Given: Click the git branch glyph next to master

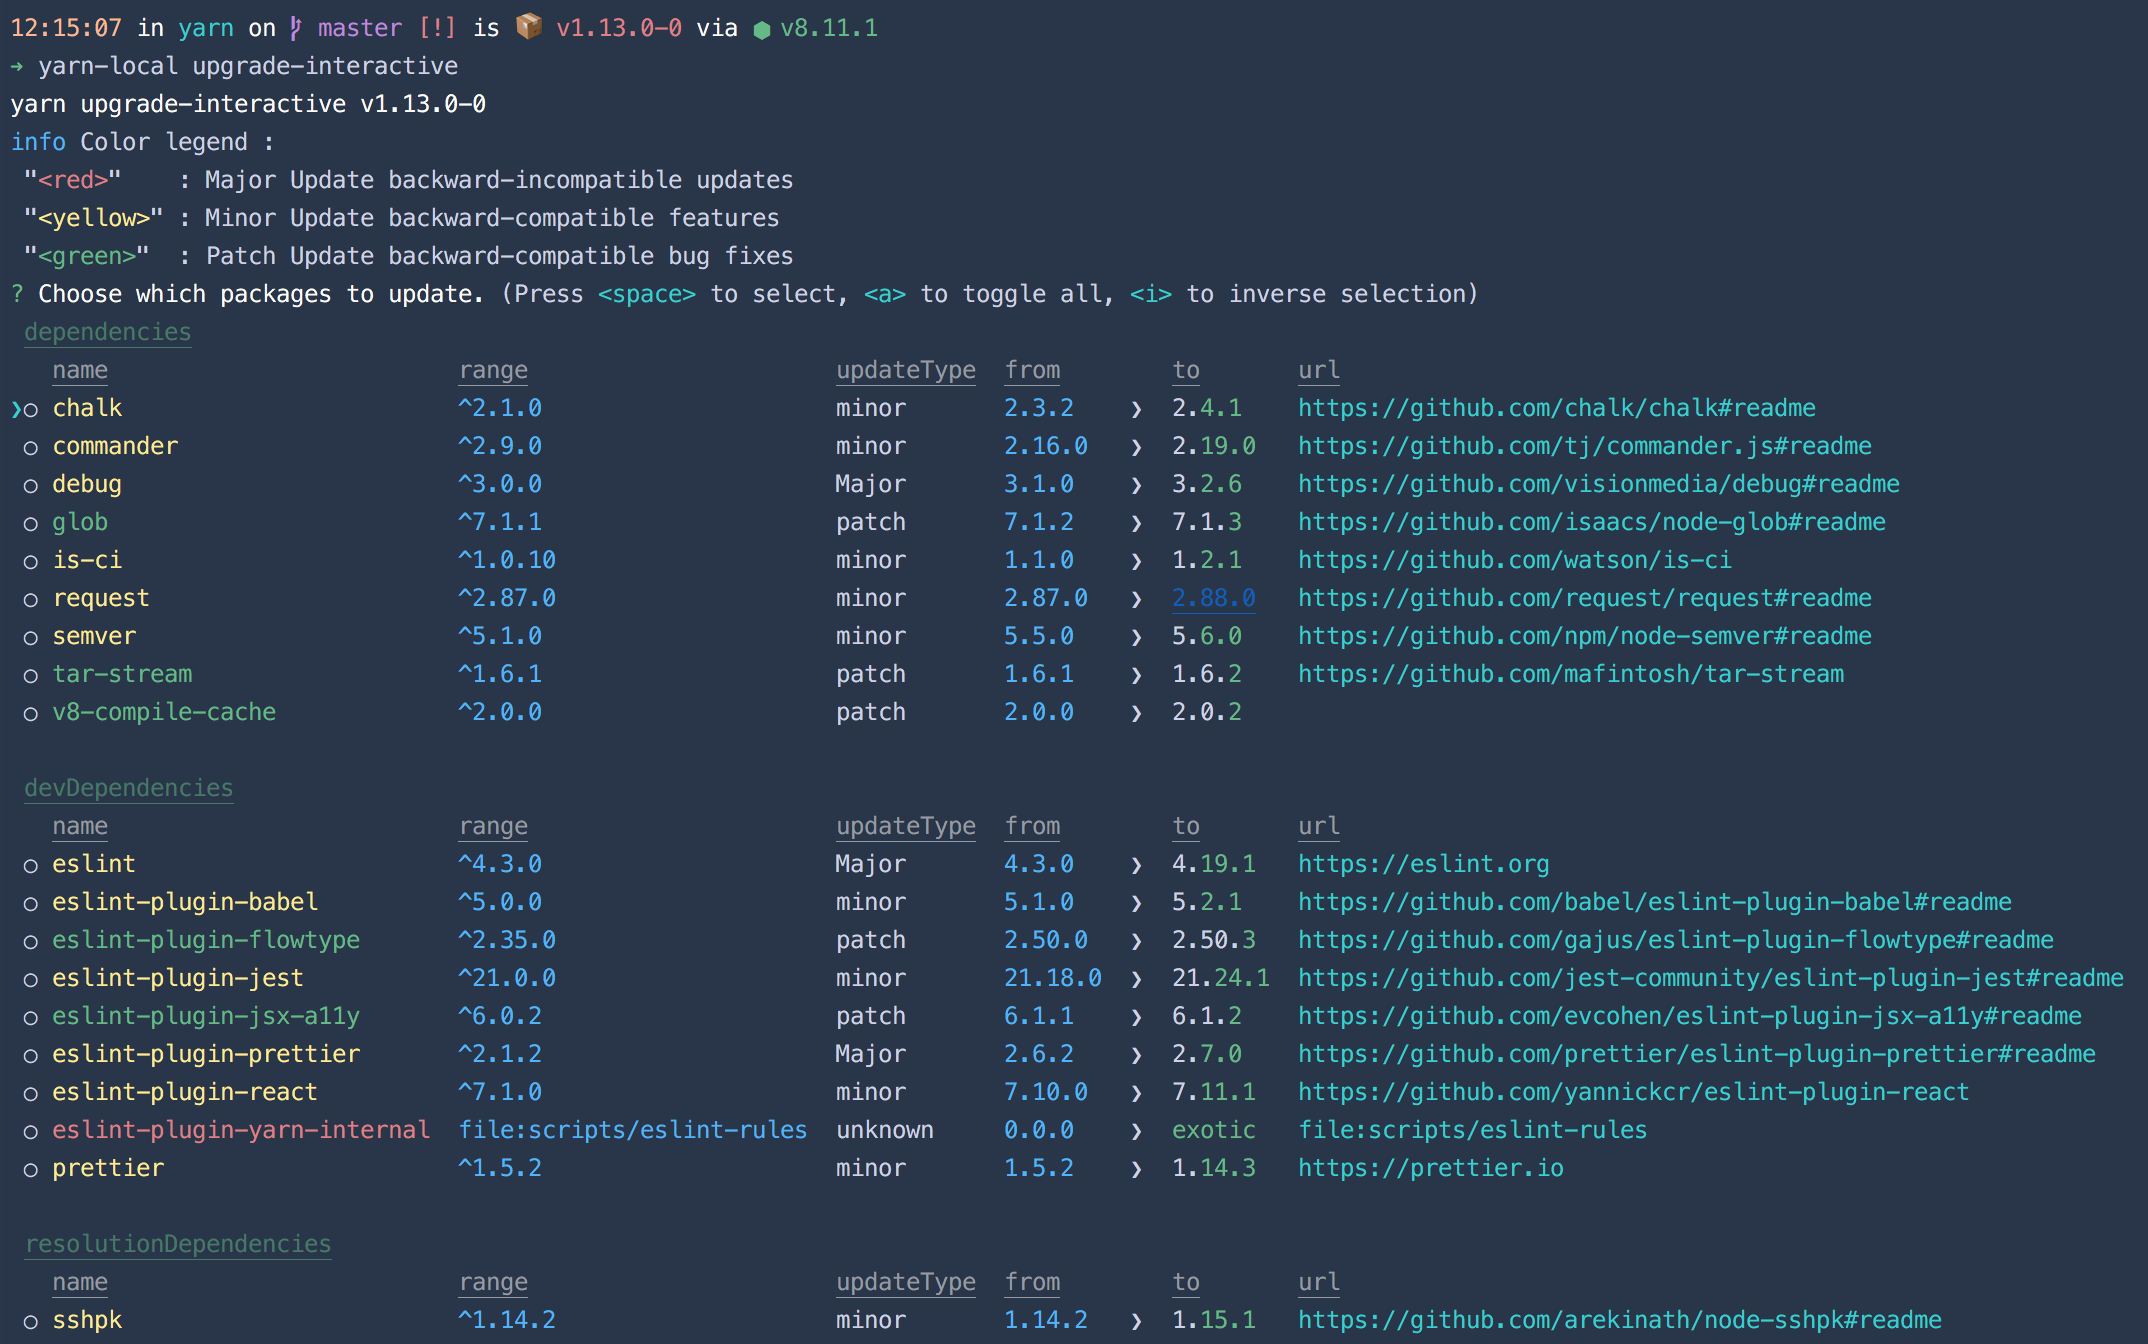Looking at the screenshot, I should 294,27.
